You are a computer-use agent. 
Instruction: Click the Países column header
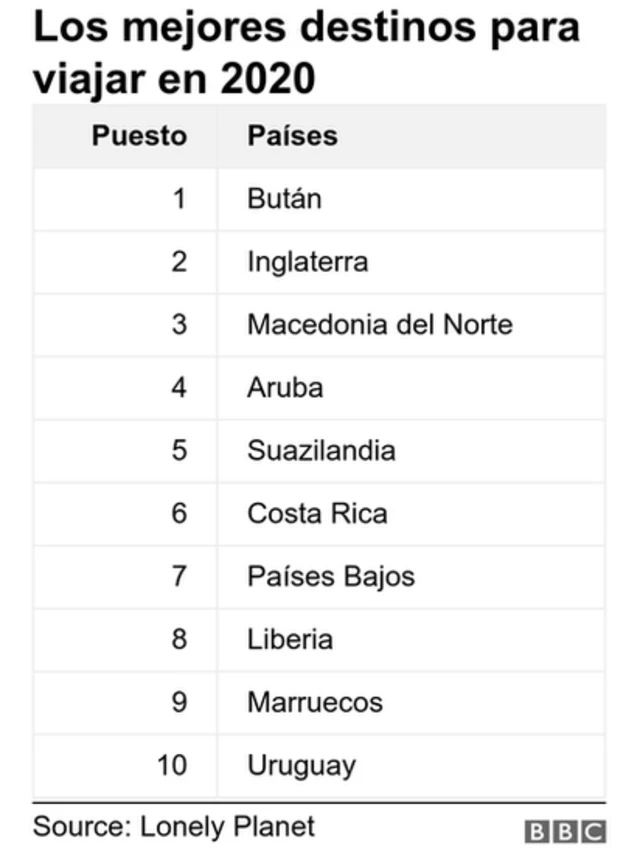[x=292, y=136]
